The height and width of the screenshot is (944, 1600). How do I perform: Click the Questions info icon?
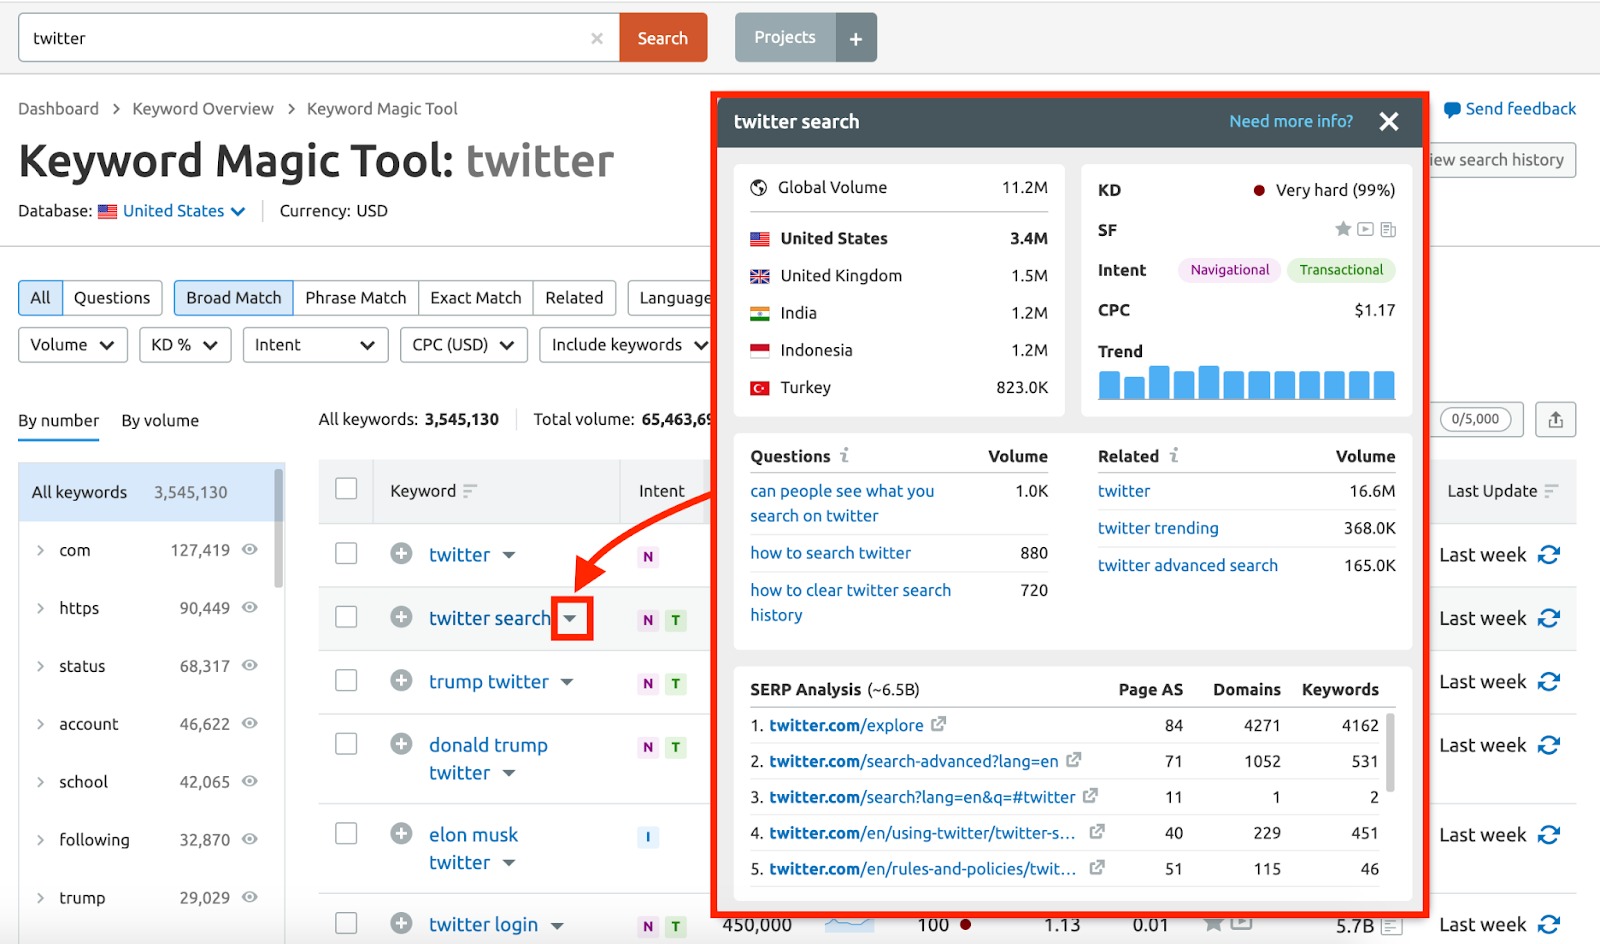point(845,455)
